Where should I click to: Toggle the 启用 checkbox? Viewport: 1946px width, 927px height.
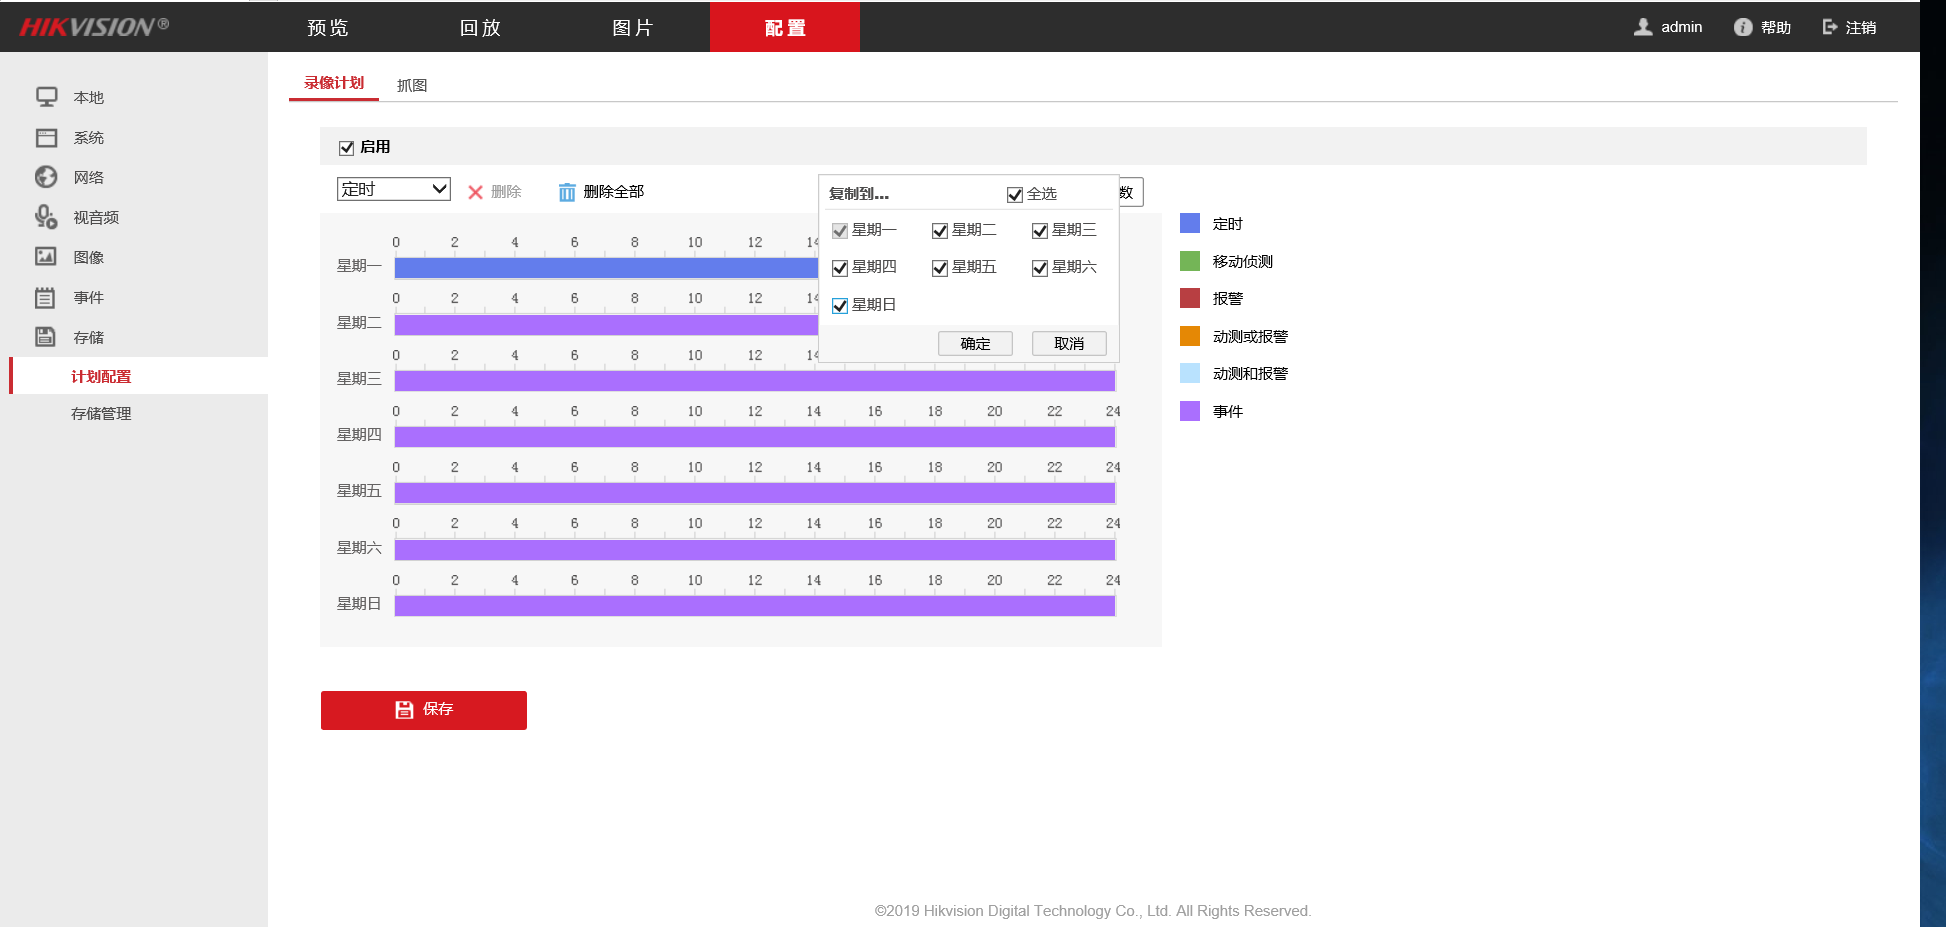coord(347,148)
